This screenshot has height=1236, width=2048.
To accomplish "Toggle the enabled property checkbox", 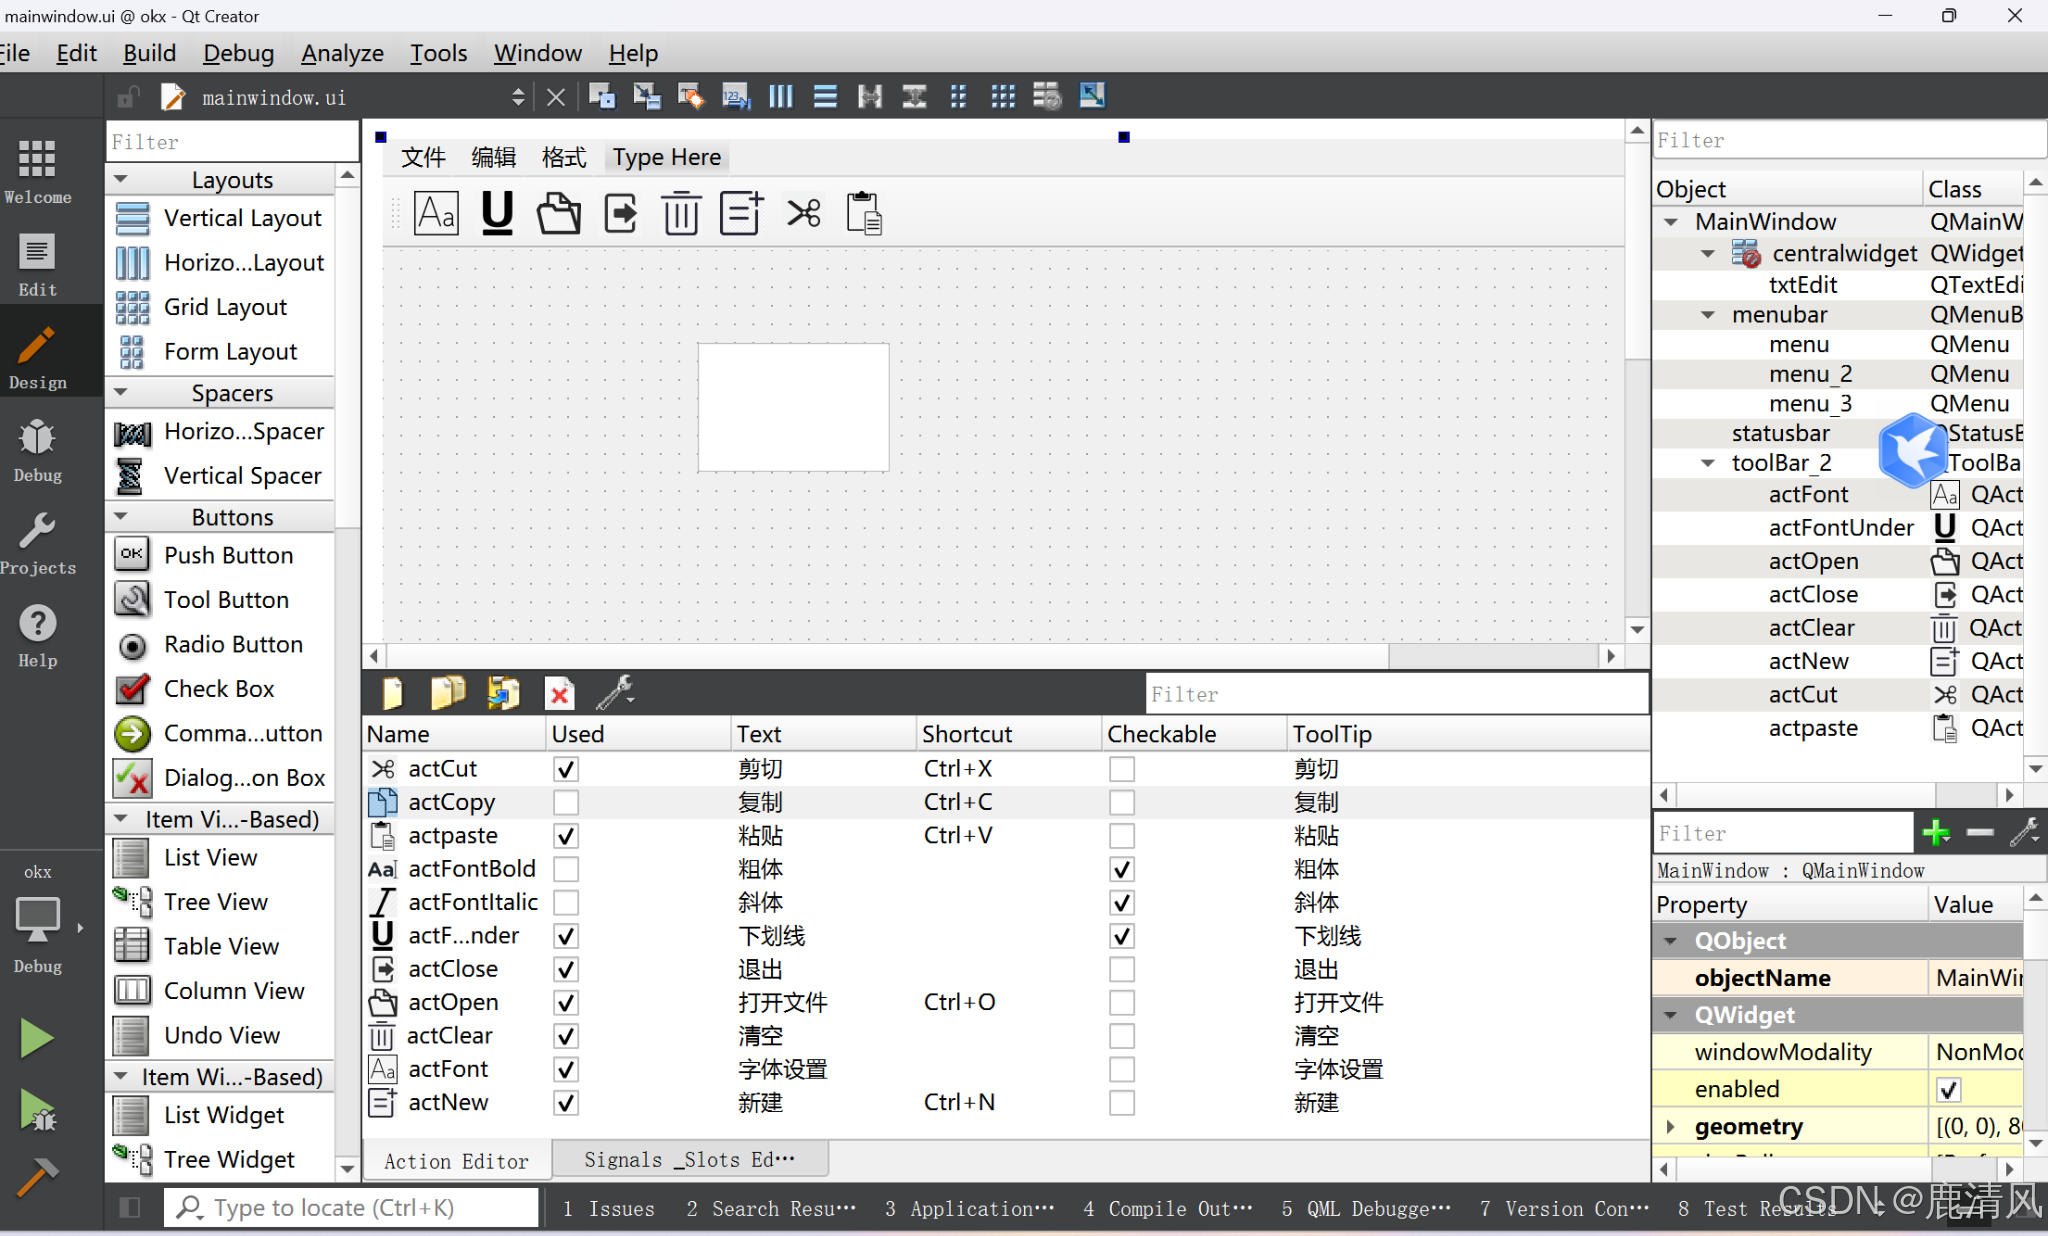I will (x=1947, y=1089).
